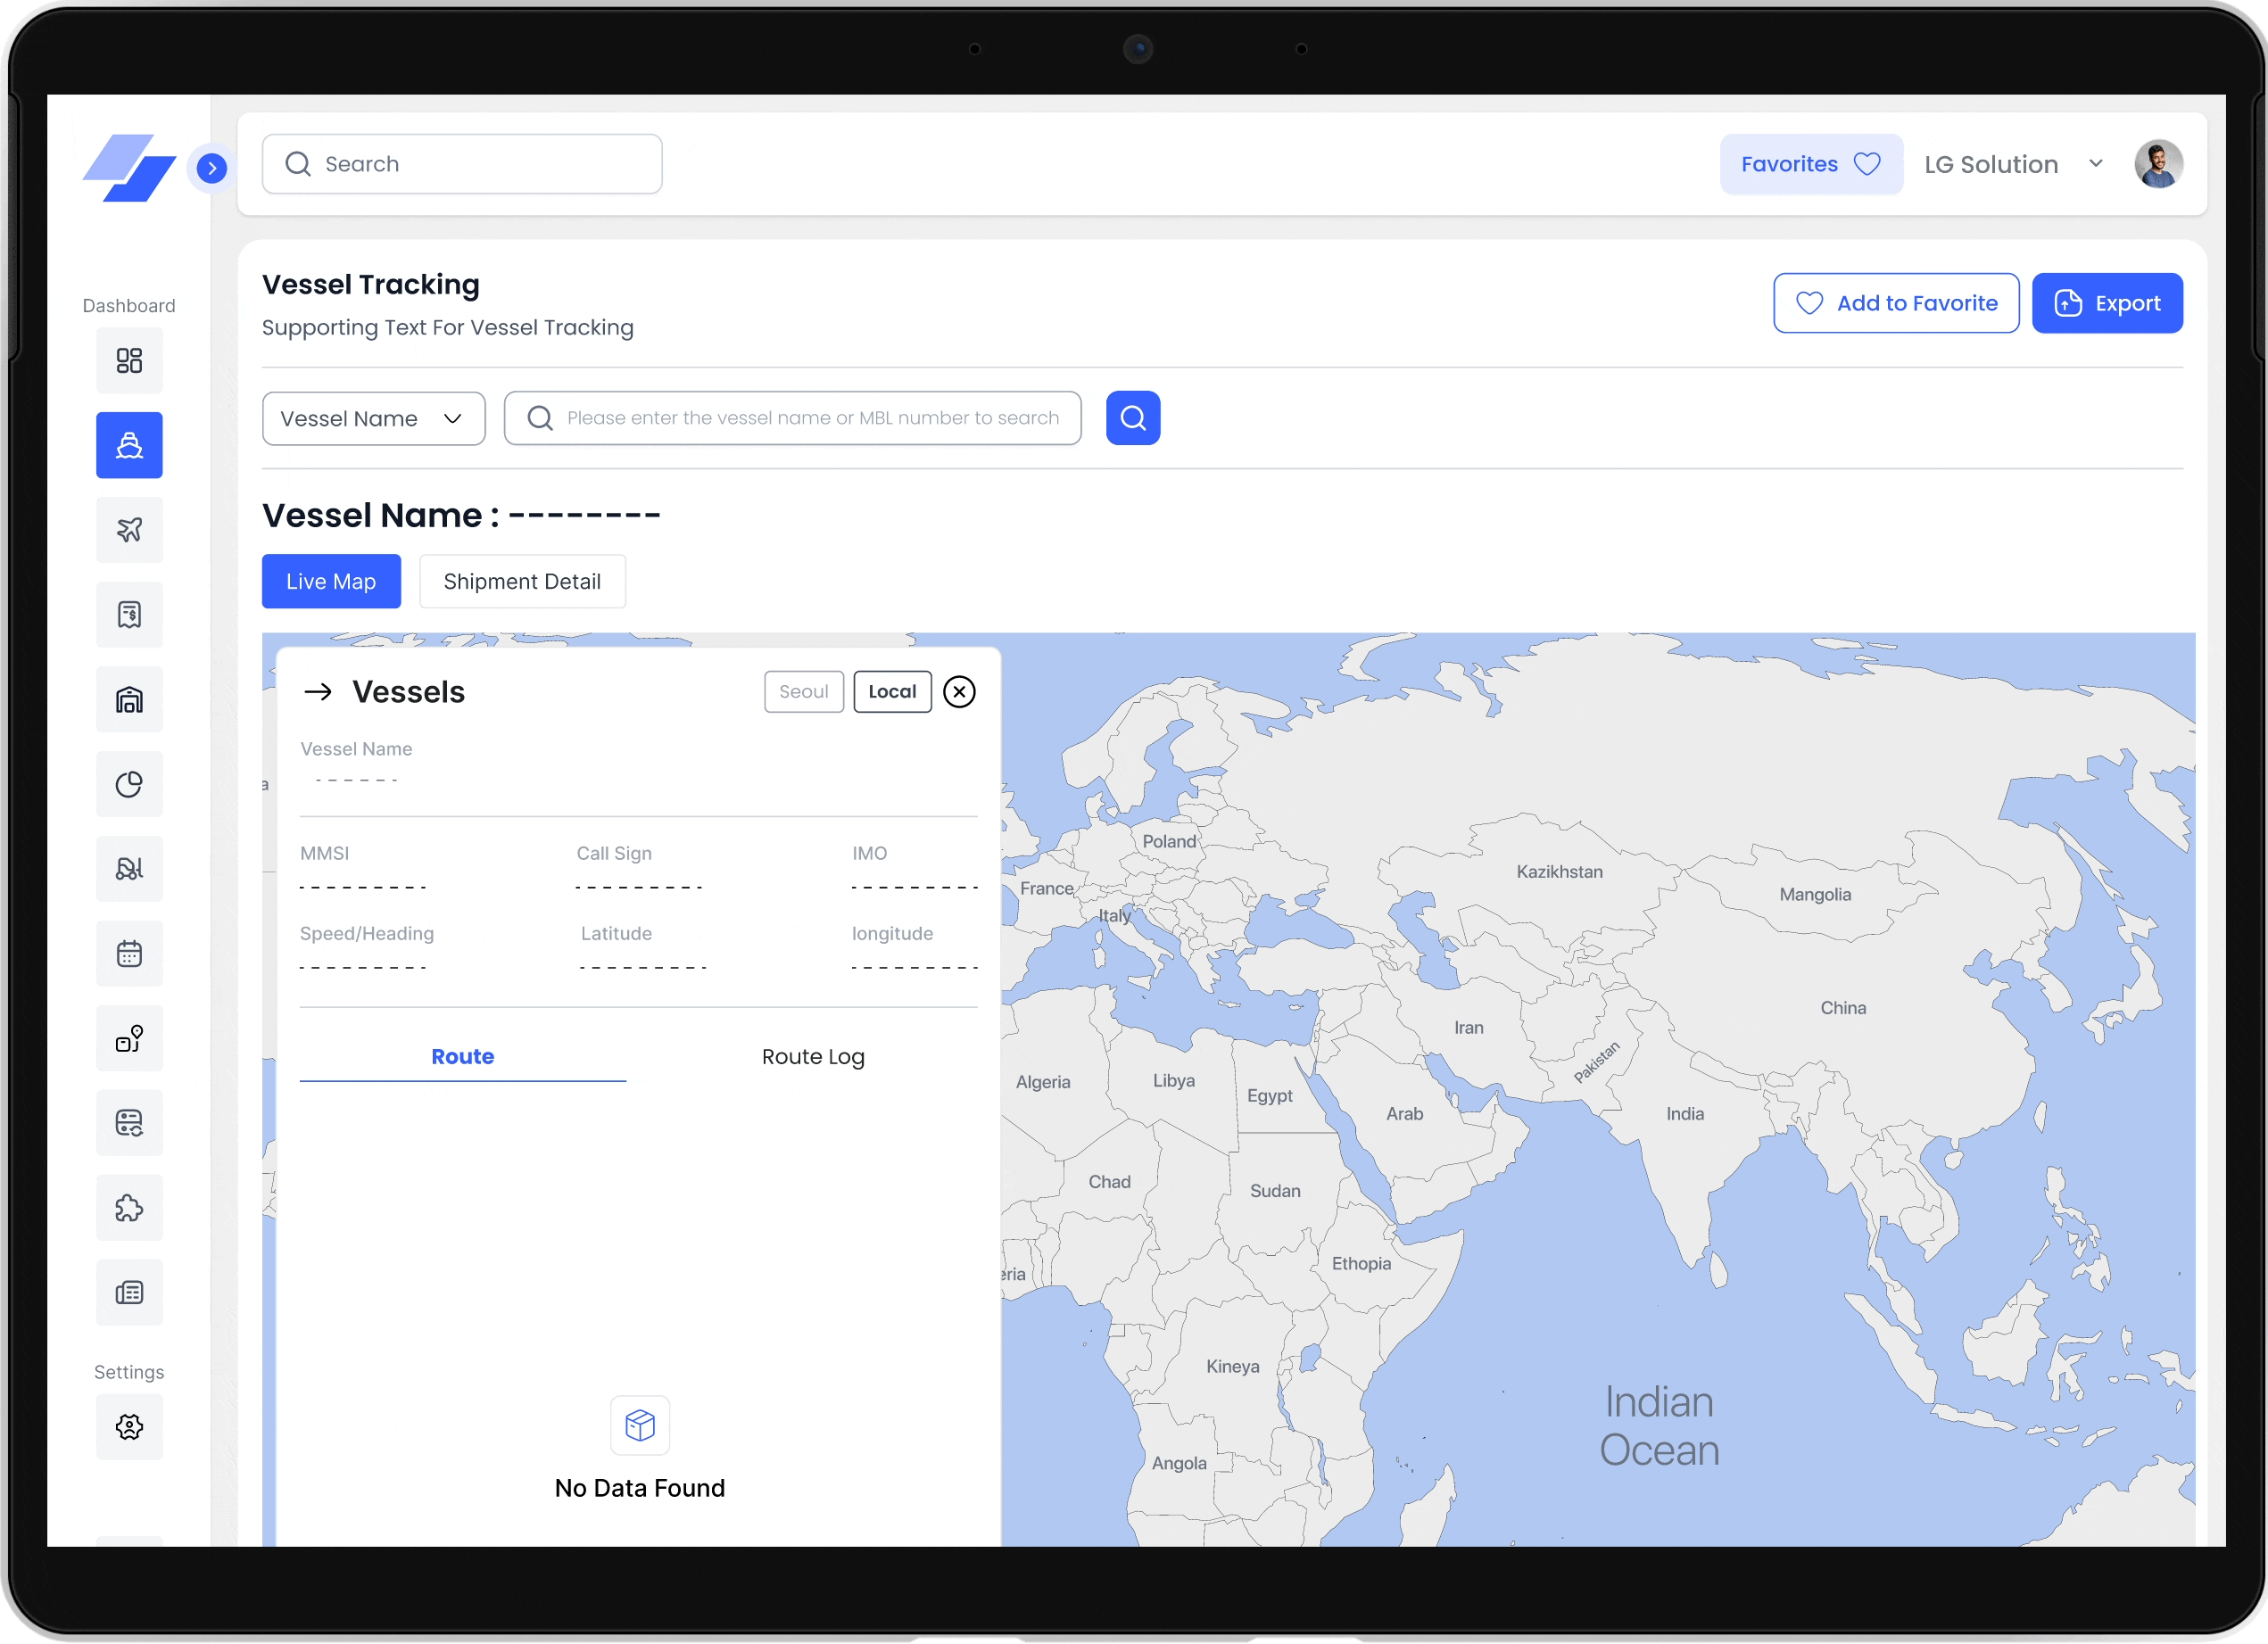Switch to the Shipment Detail tab
Image resolution: width=2268 pixels, height=1644 pixels.
point(522,581)
